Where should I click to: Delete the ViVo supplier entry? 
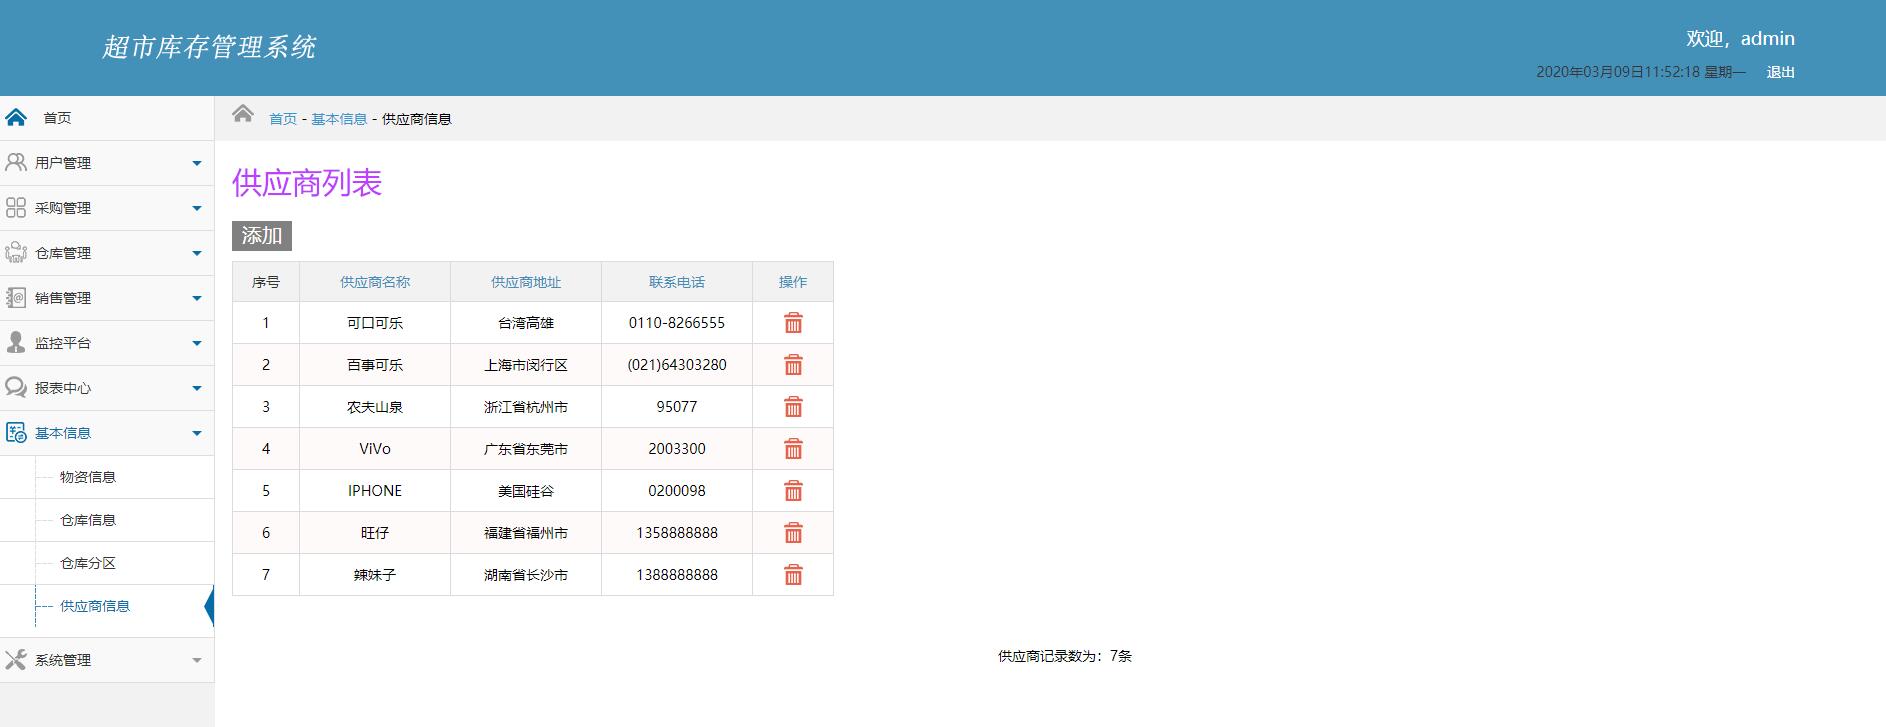tap(793, 449)
